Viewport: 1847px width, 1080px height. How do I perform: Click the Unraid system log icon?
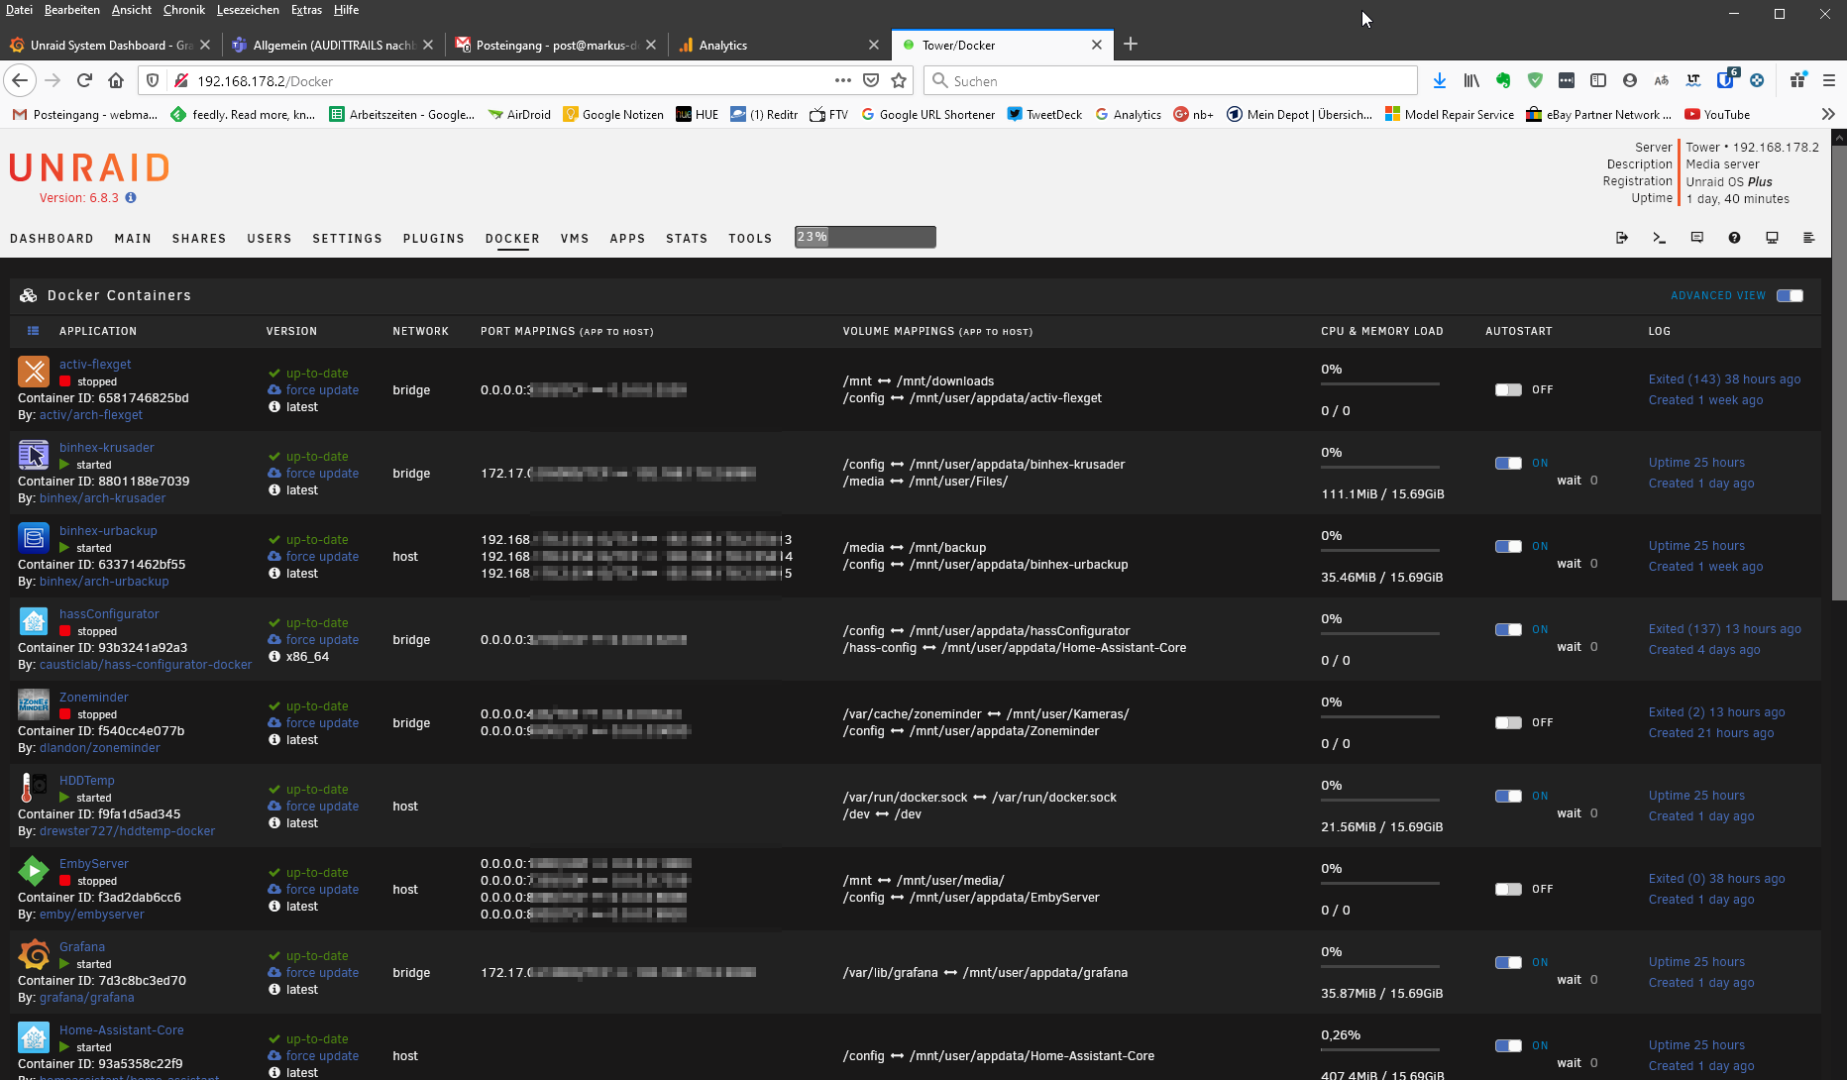pyautogui.click(x=1809, y=238)
